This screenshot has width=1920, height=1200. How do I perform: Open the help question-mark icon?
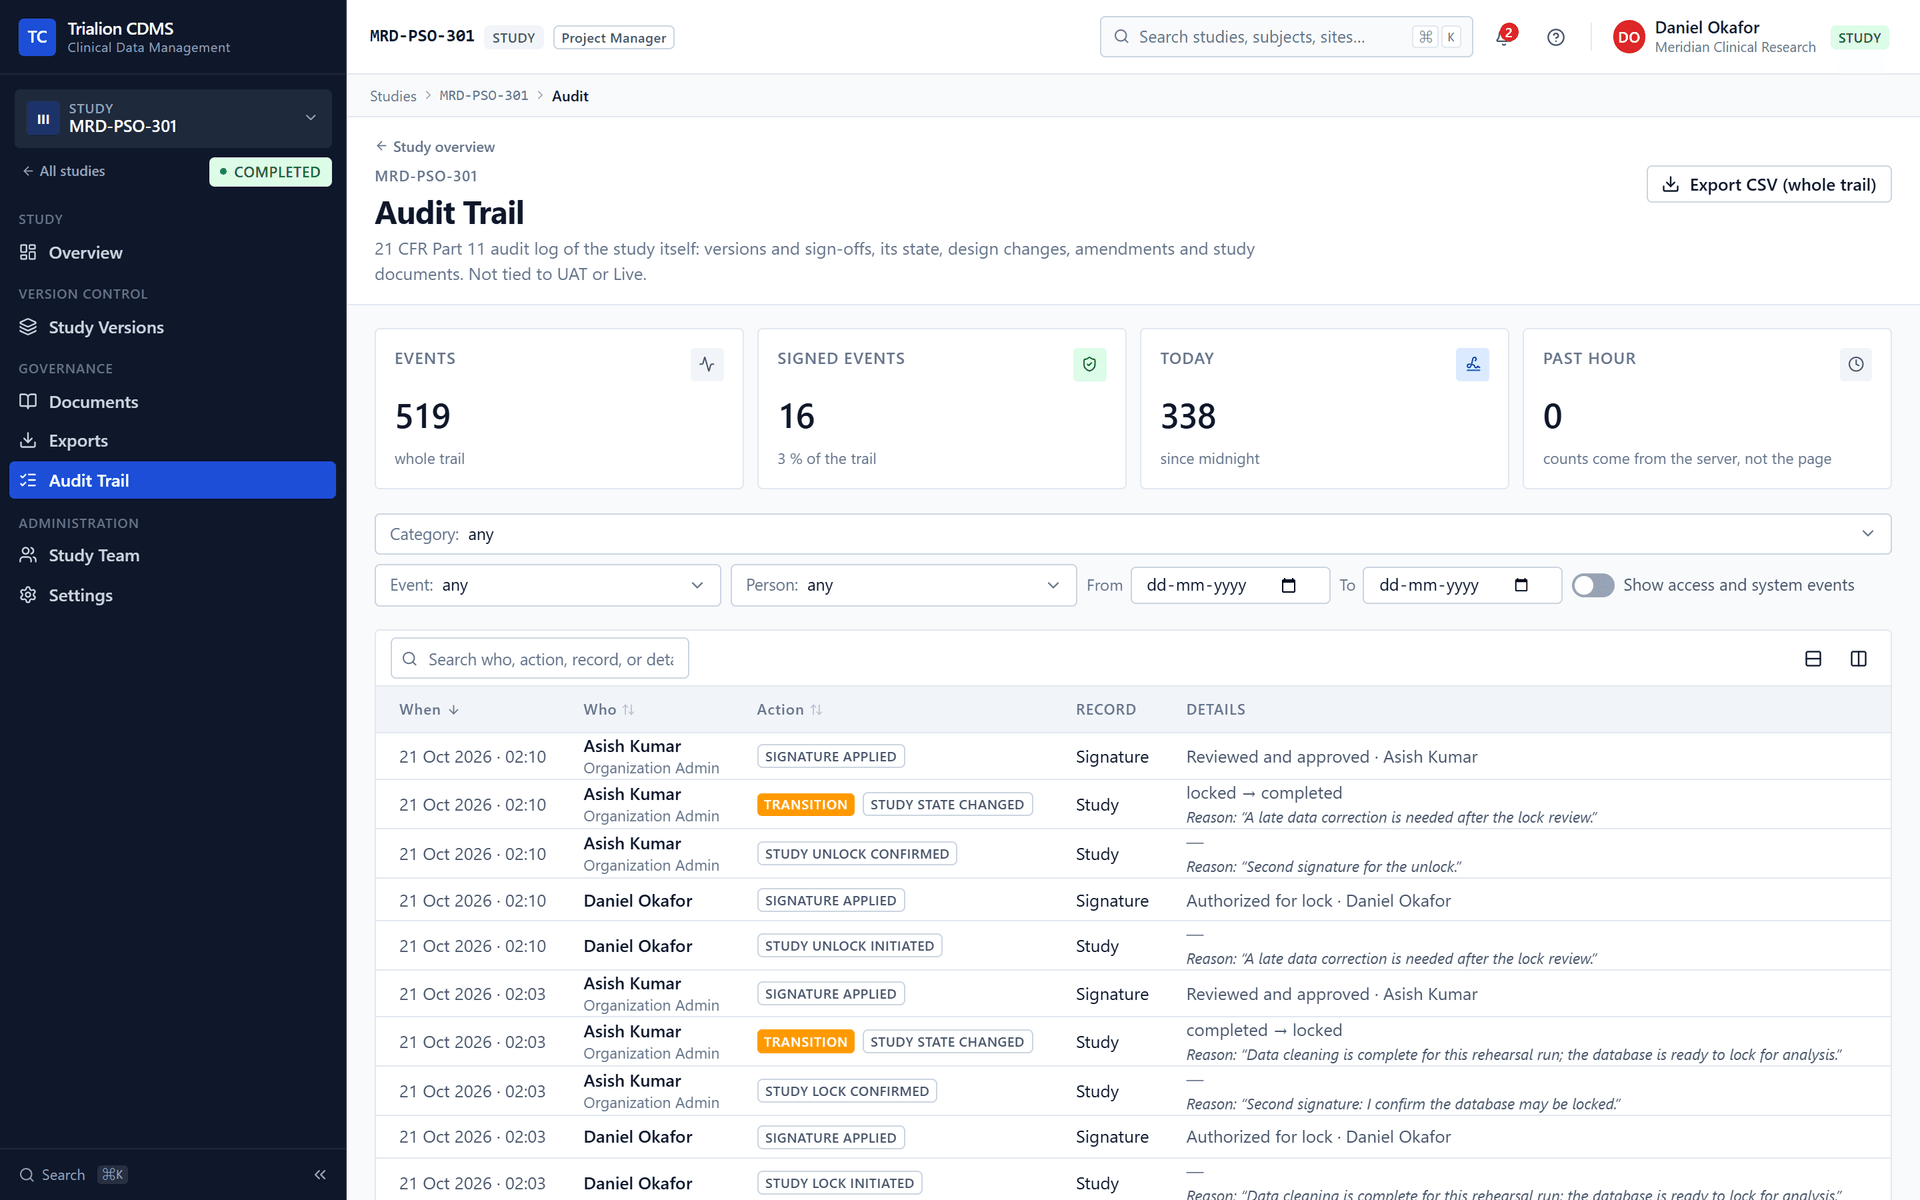1556,37
